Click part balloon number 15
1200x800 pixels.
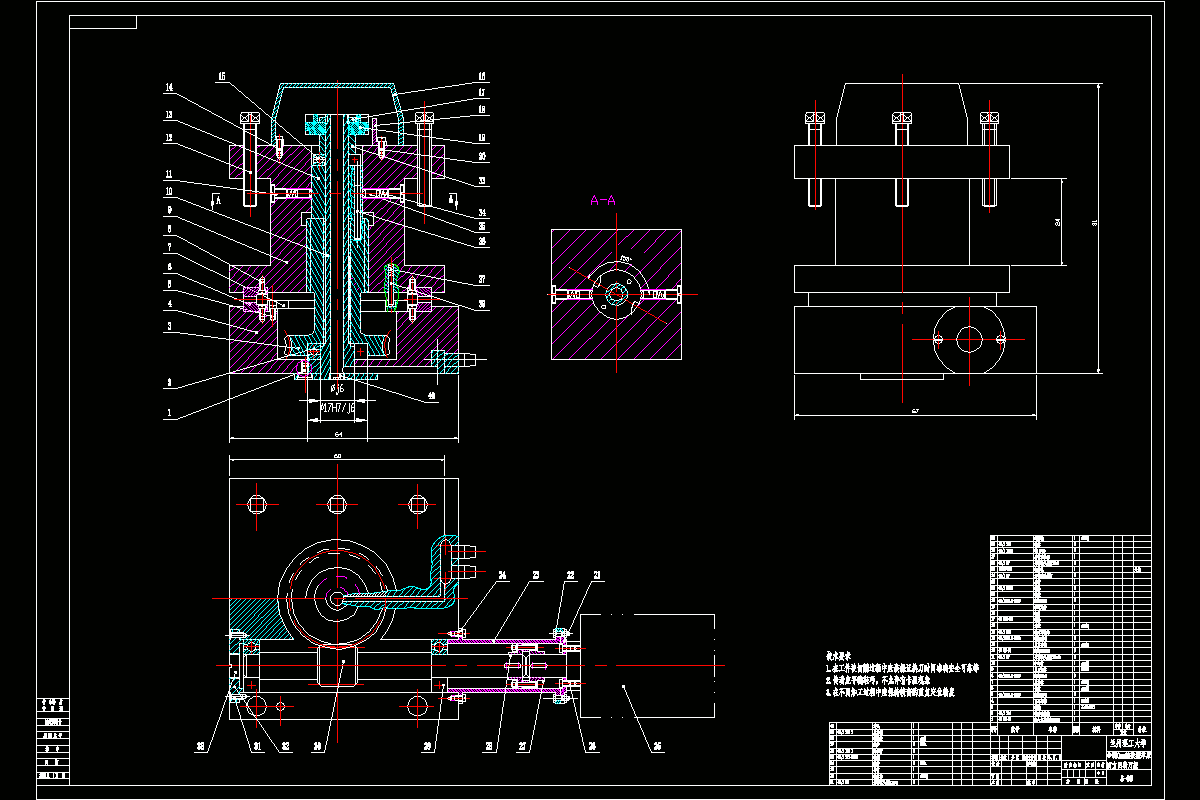click(x=221, y=75)
